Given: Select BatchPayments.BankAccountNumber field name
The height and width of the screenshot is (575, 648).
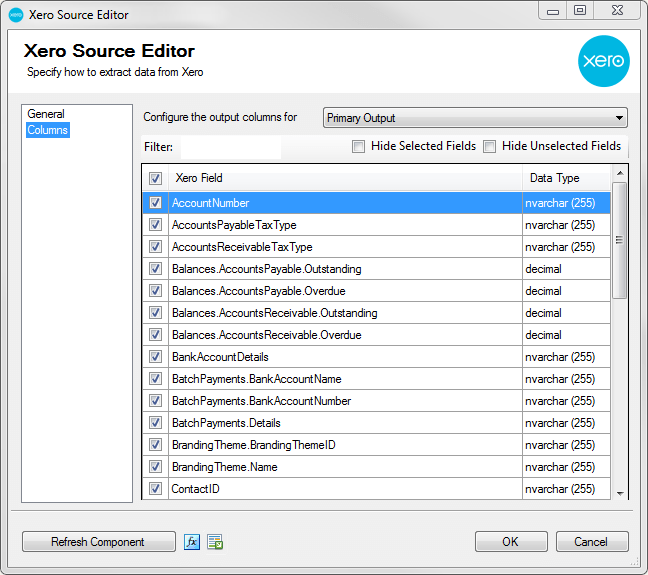Looking at the screenshot, I should click(262, 401).
